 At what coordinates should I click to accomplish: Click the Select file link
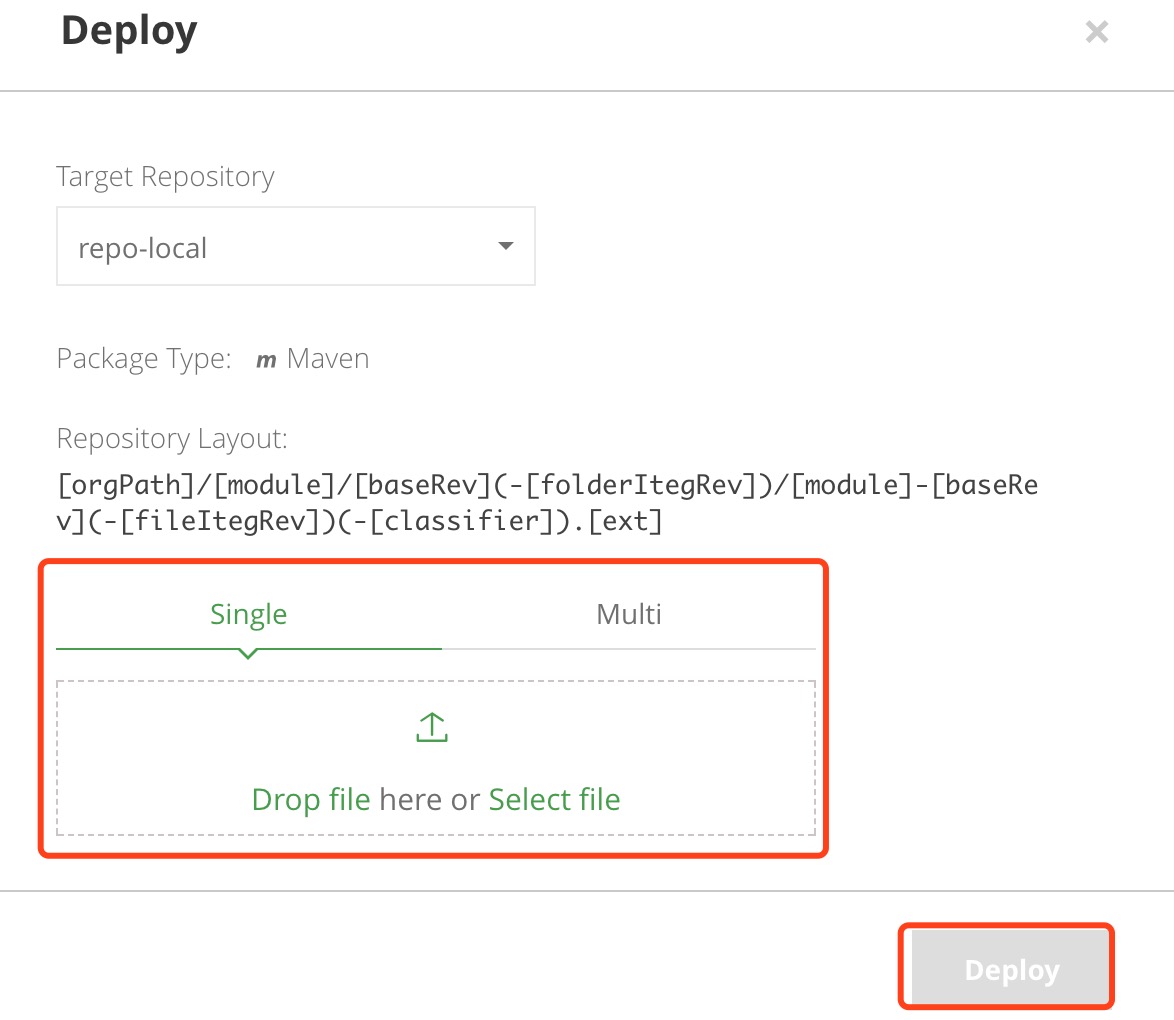[x=554, y=800]
